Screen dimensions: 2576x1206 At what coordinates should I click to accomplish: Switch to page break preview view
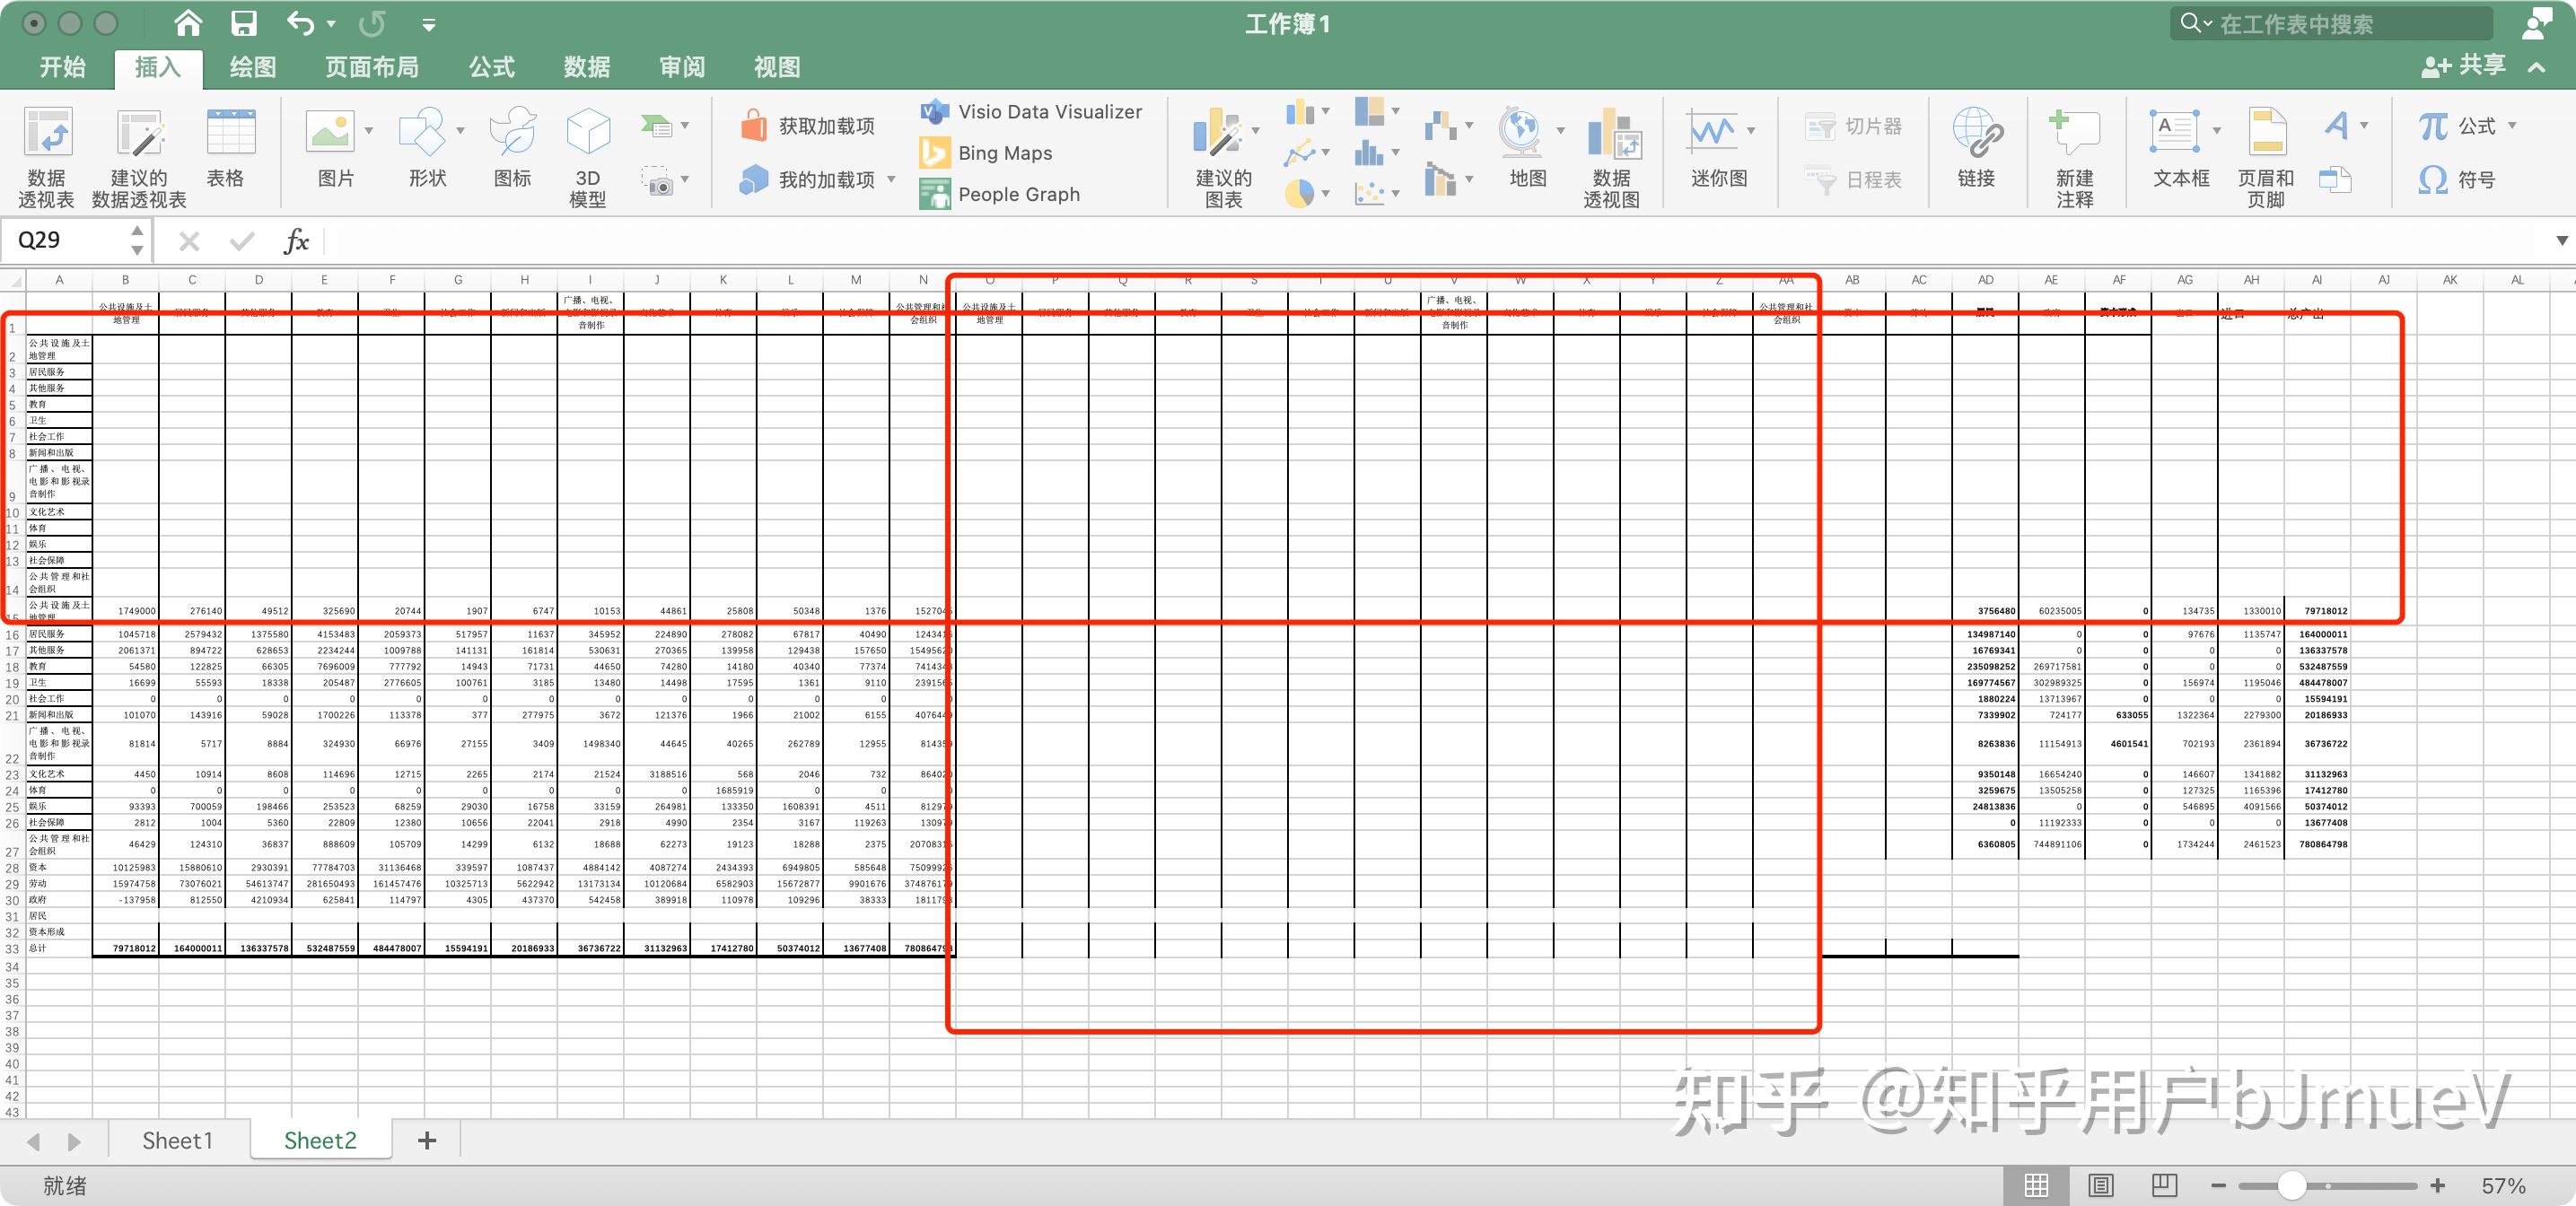[2164, 1186]
